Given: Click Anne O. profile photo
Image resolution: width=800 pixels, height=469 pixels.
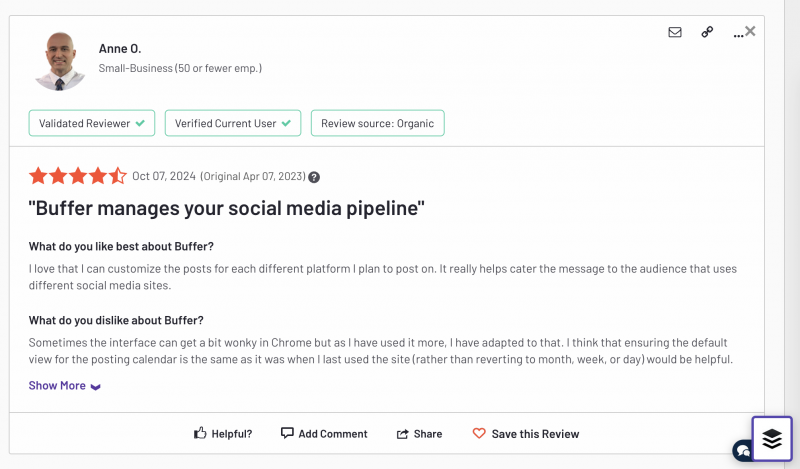Looking at the screenshot, I should [x=60, y=61].
